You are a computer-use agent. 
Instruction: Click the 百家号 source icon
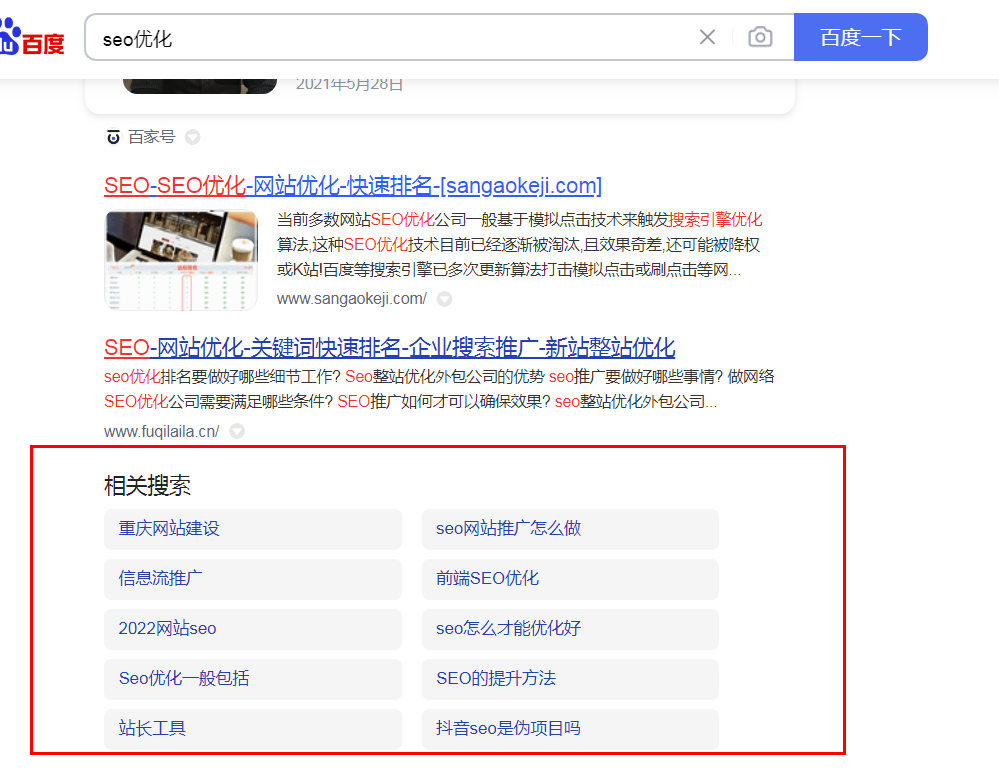tap(113, 137)
